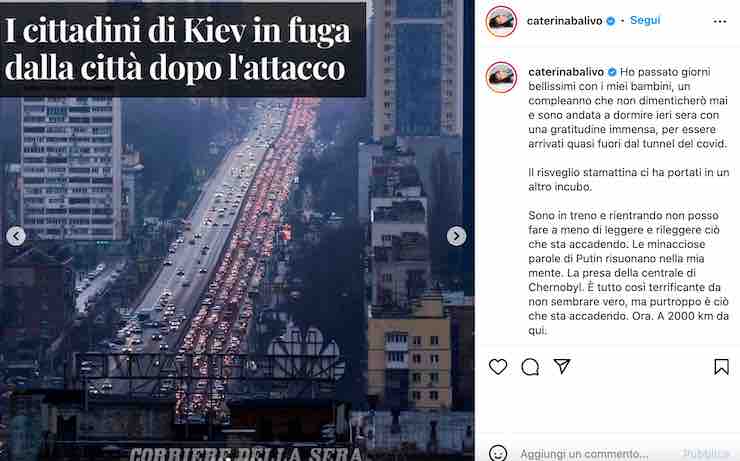Click the Corriere della Sera watermark
The height and width of the screenshot is (461, 740).
245,454
